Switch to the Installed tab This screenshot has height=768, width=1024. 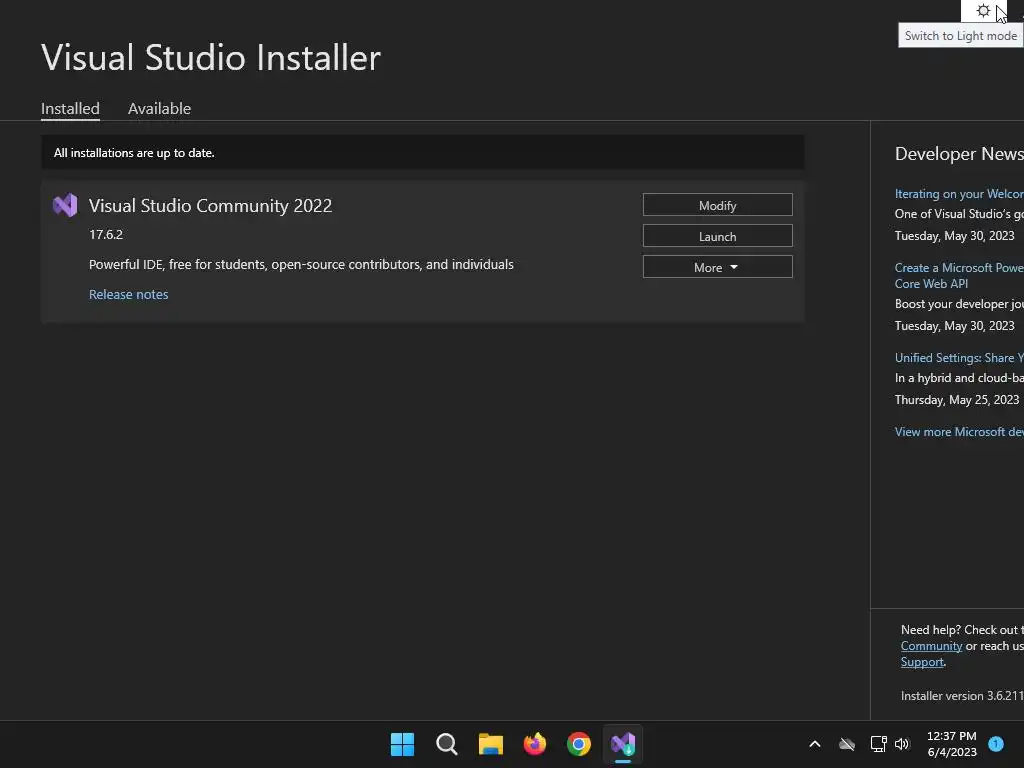[70, 108]
